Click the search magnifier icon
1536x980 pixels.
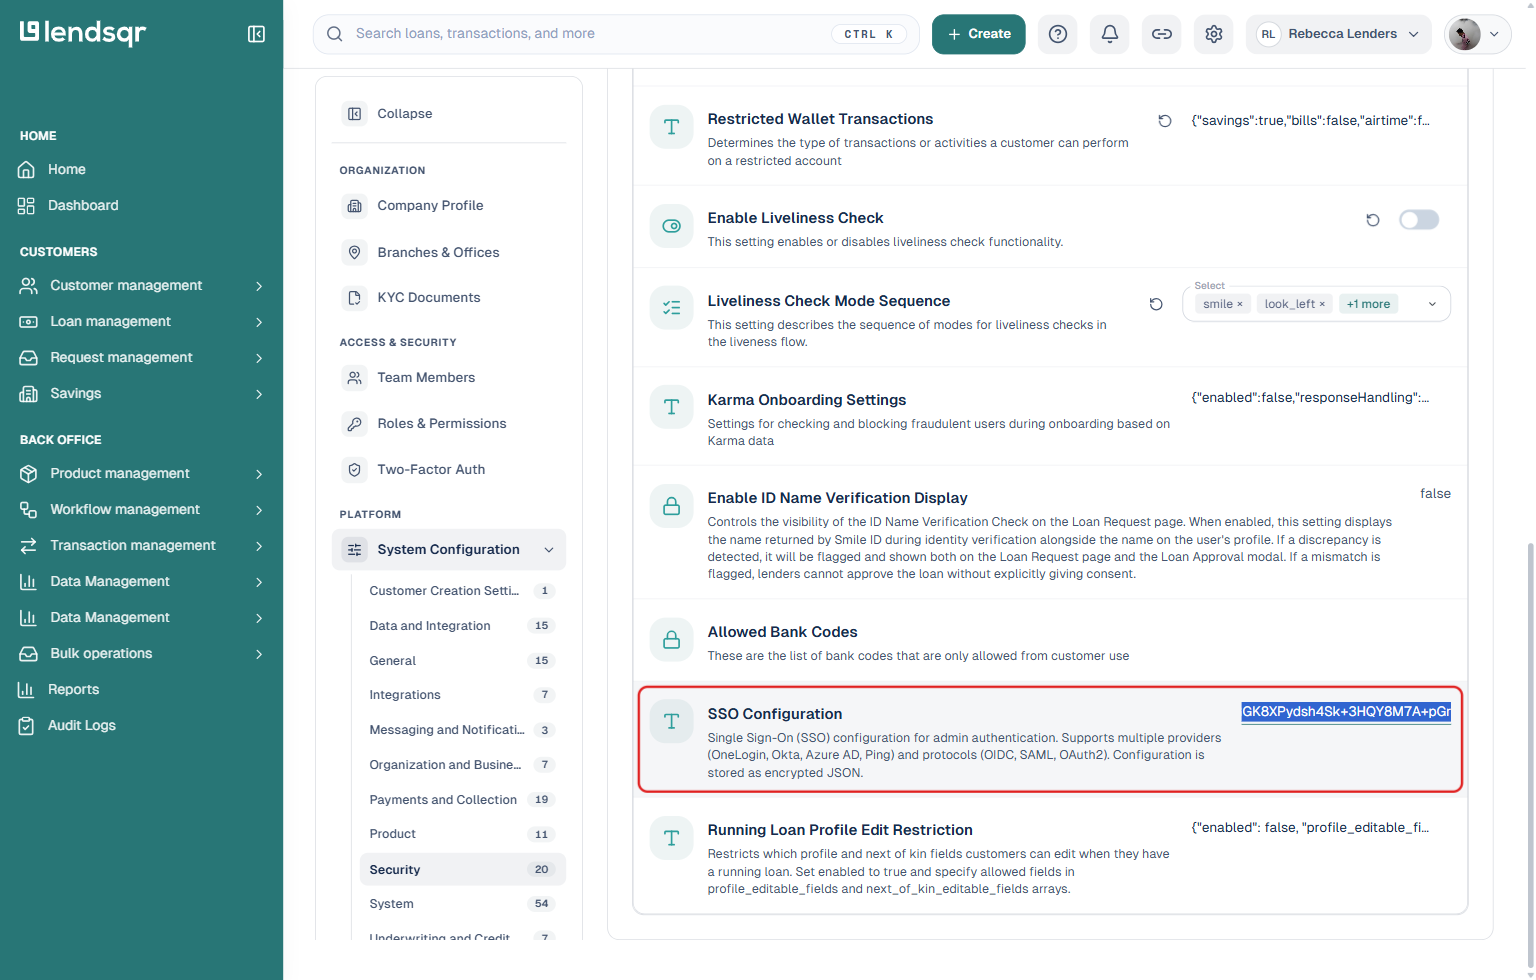(x=335, y=34)
